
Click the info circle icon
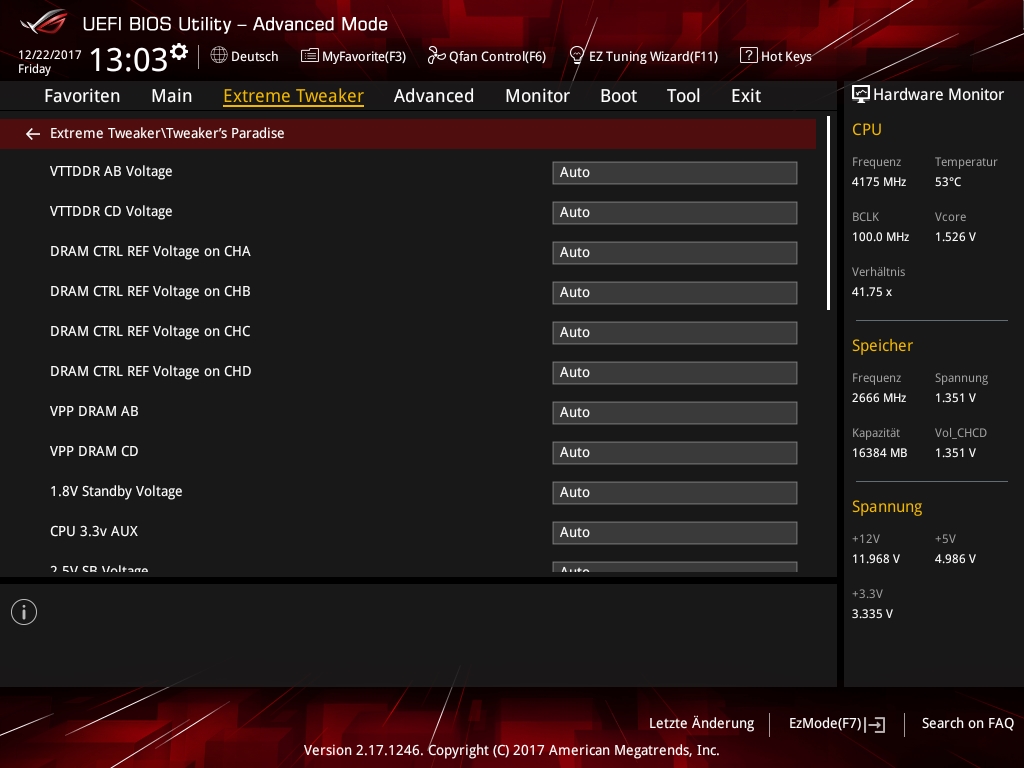(x=24, y=612)
